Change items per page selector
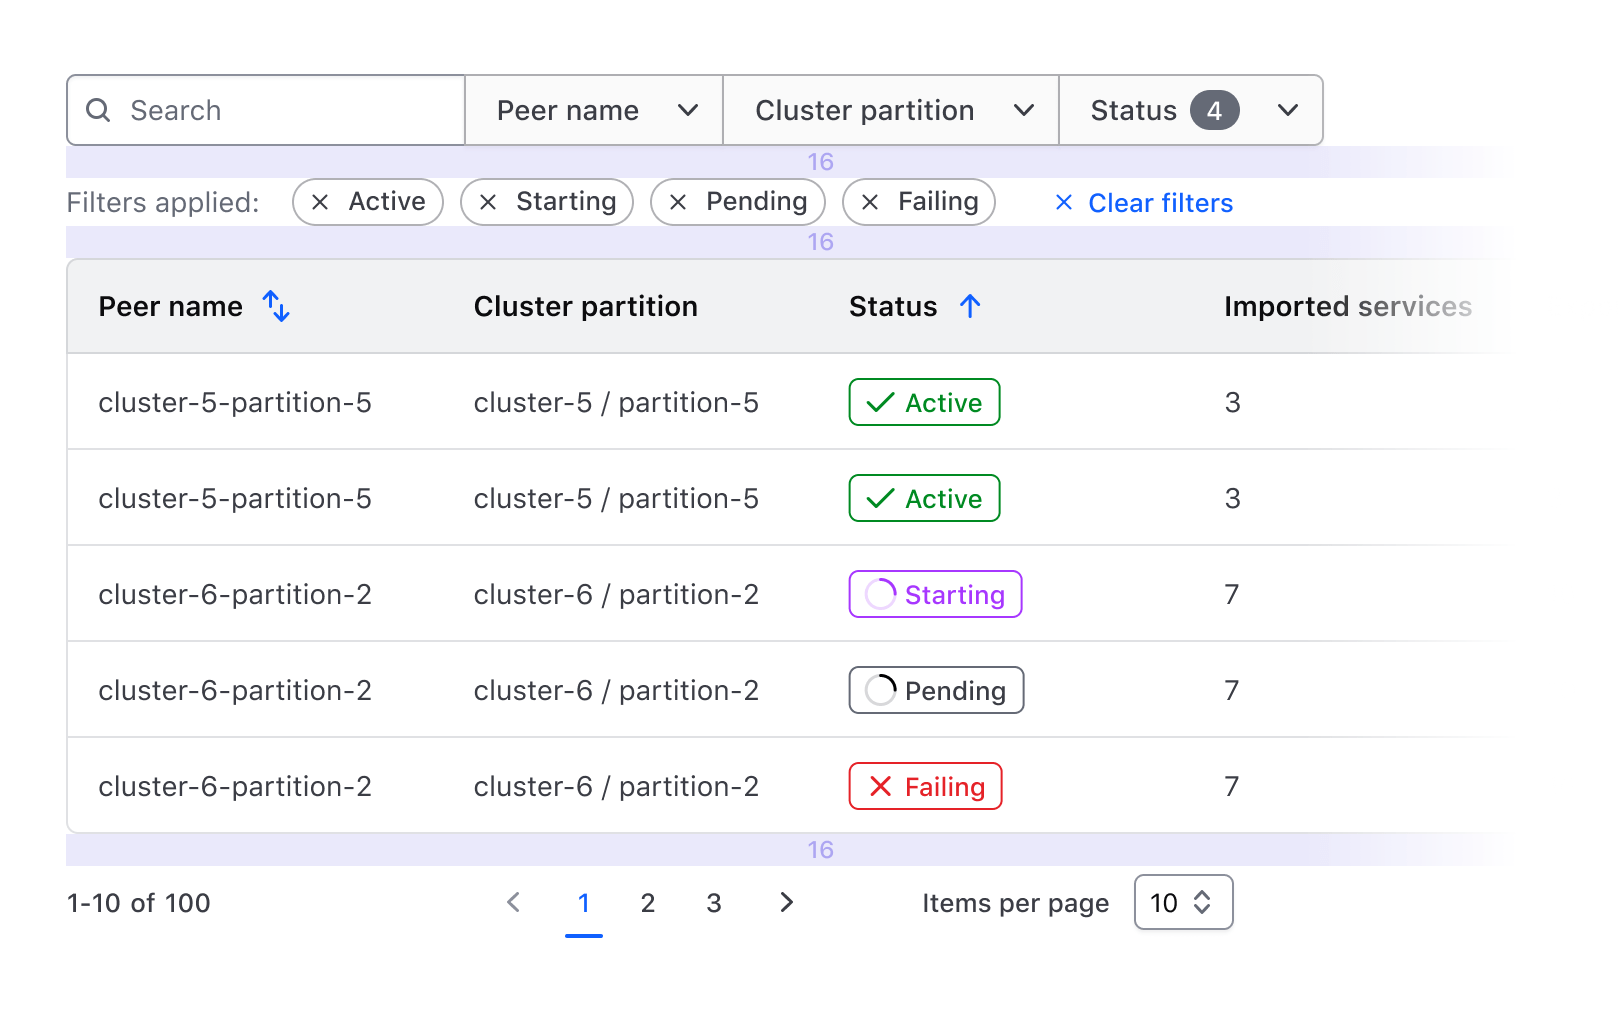 pos(1183,903)
